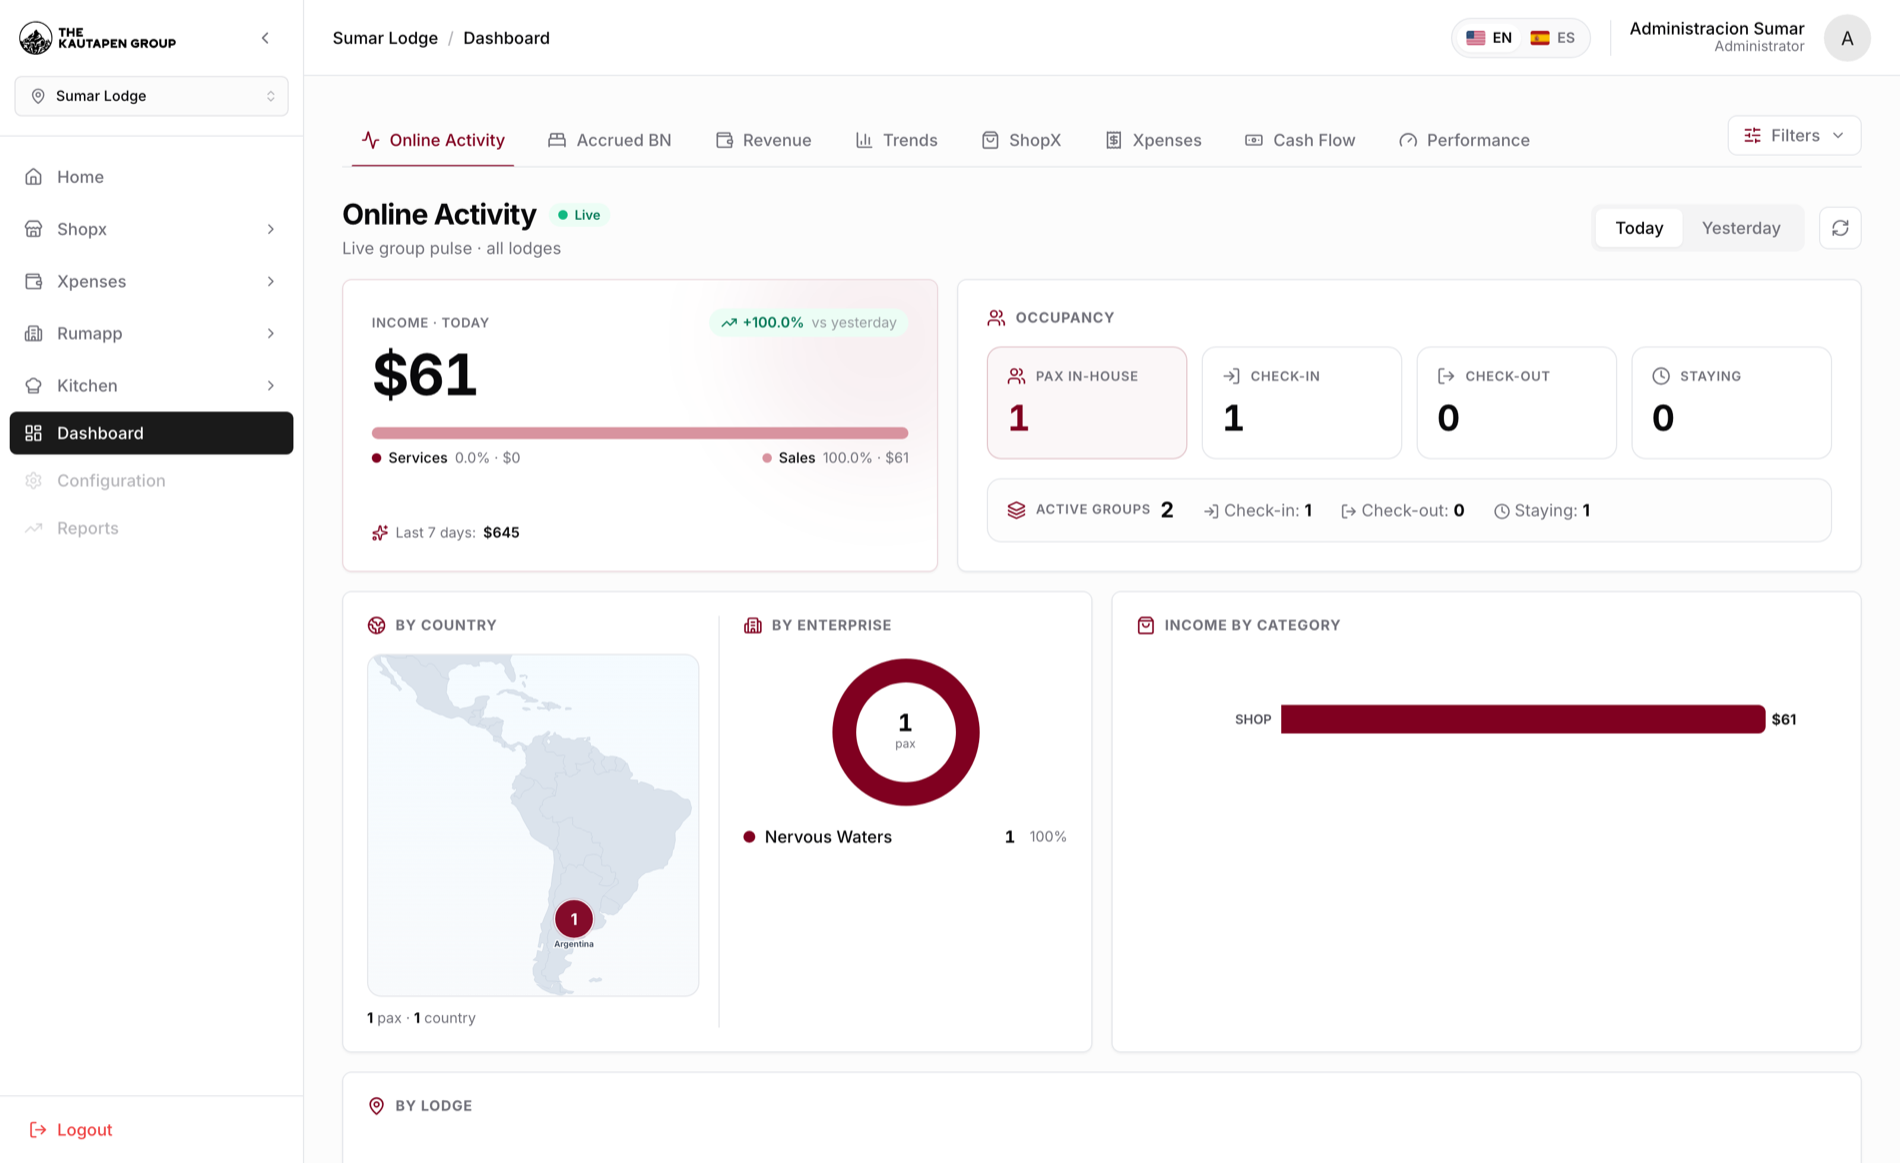Open the Trends tab
1900x1163 pixels.
[897, 140]
